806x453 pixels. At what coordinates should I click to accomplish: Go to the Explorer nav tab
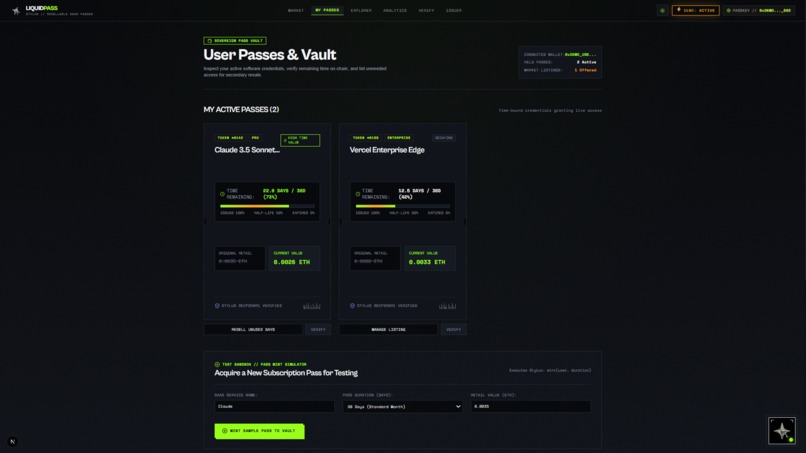tap(361, 10)
